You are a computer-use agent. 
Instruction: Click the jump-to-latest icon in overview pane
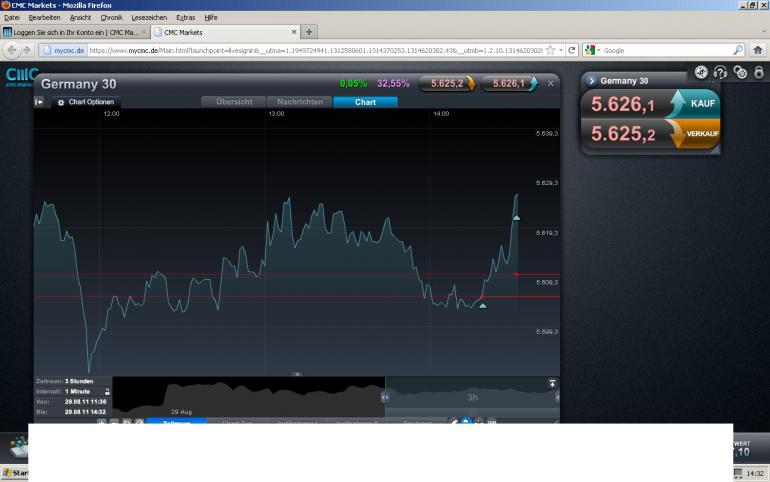coord(552,383)
